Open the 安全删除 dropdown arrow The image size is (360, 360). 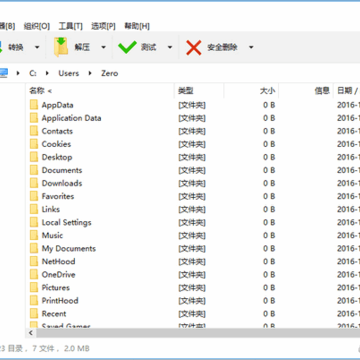pyautogui.click(x=251, y=47)
